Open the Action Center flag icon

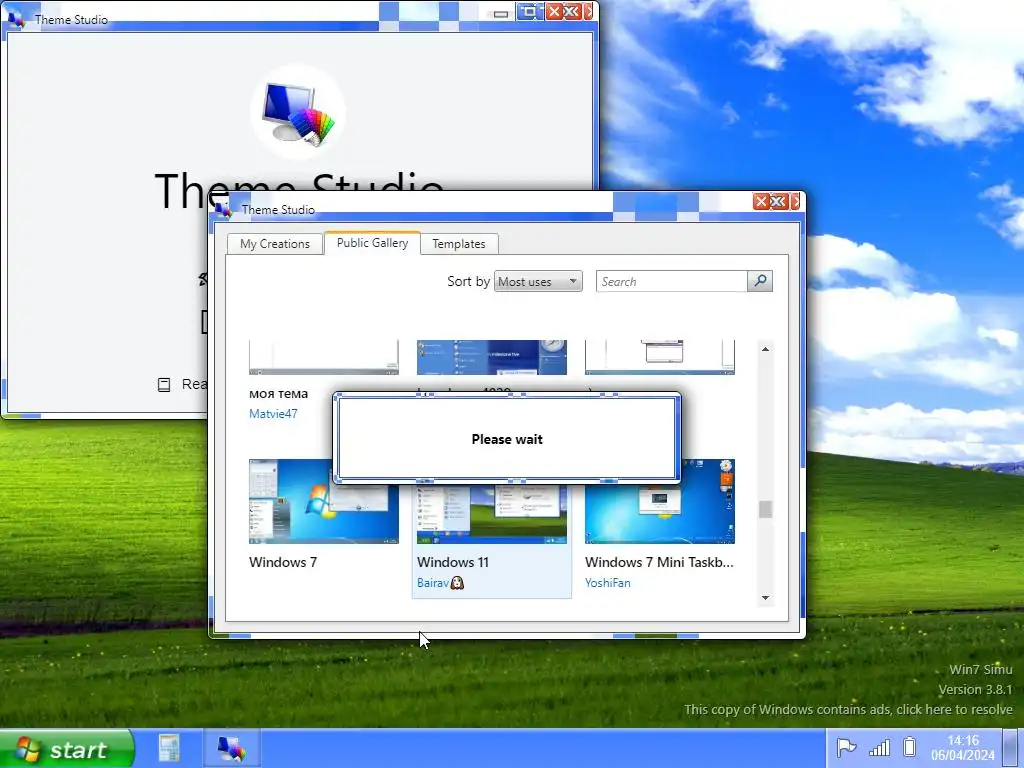click(x=846, y=747)
